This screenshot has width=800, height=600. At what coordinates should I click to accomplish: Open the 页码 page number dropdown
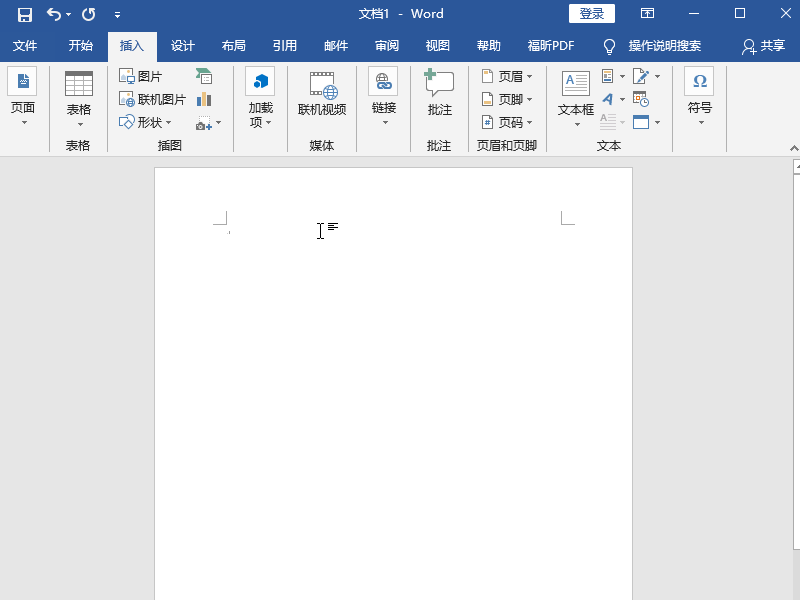[x=507, y=122]
